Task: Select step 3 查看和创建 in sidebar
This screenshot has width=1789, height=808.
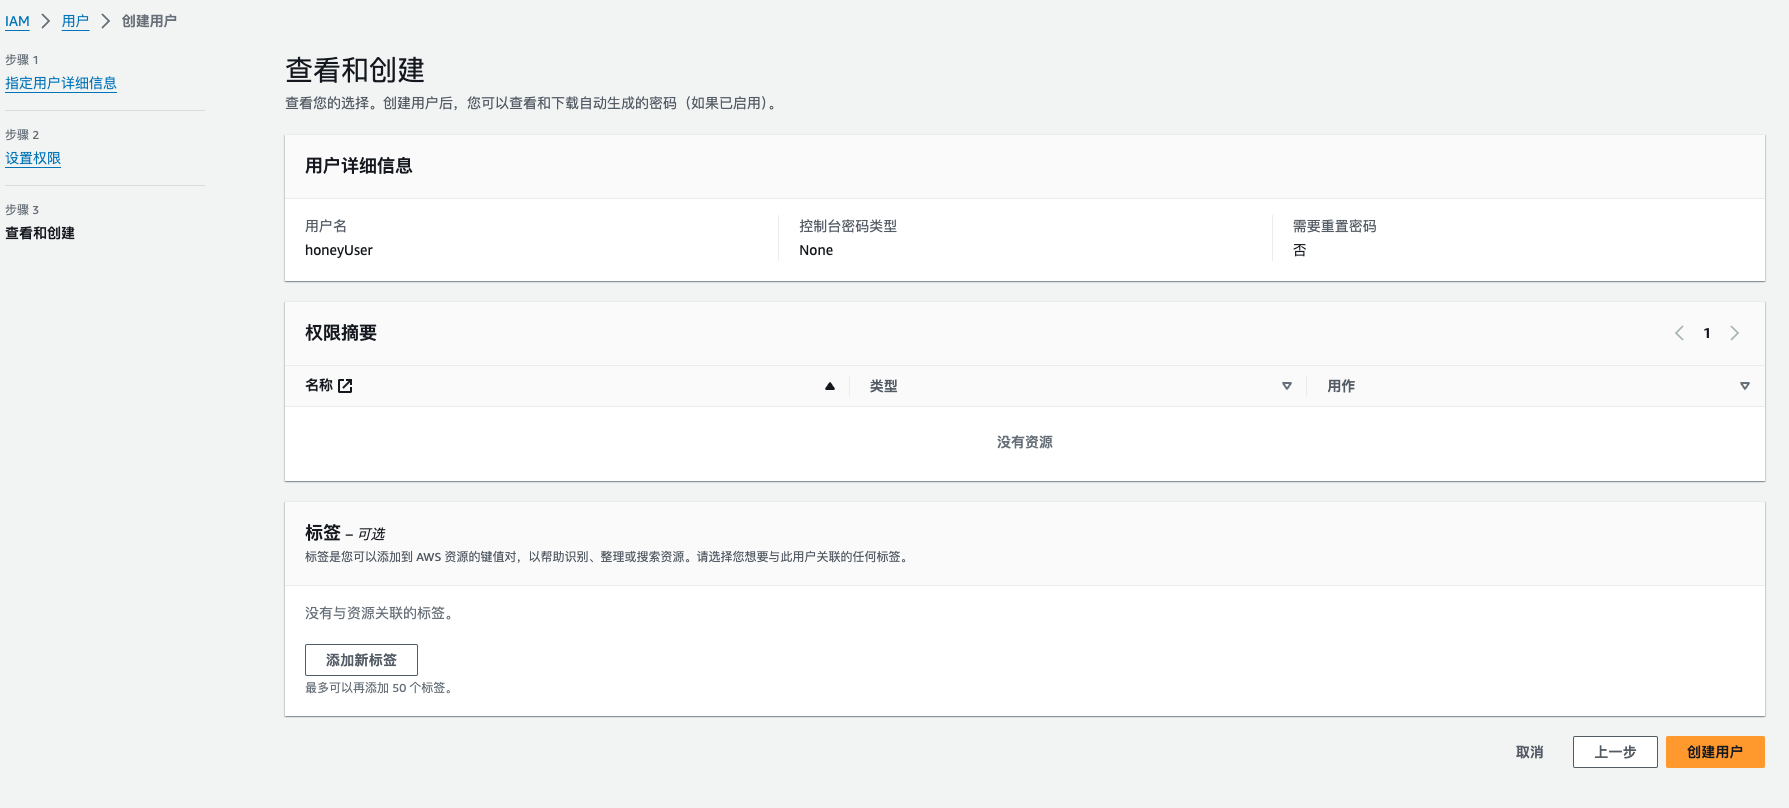Action: [40, 233]
